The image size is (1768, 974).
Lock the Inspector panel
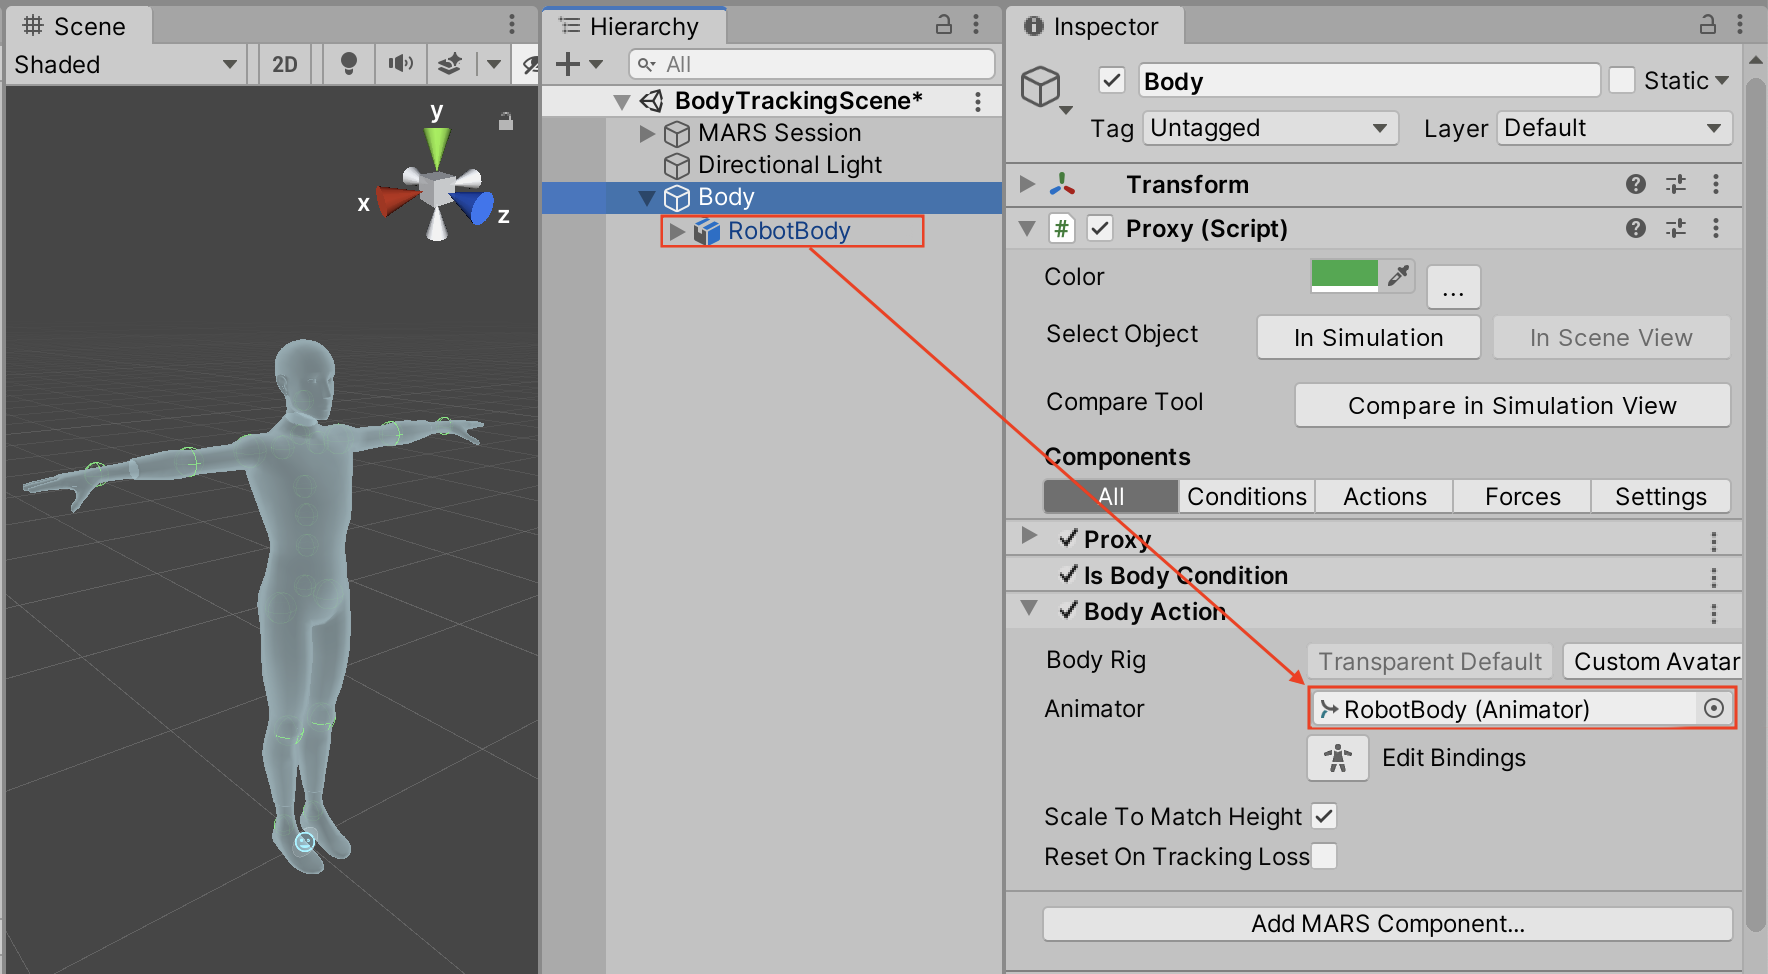(x=1708, y=25)
